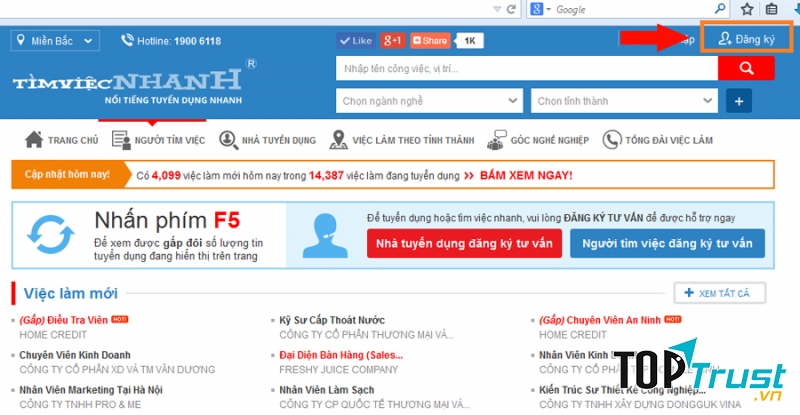
Task: Expand the Chọn ngành nghề dropdown
Action: (429, 101)
